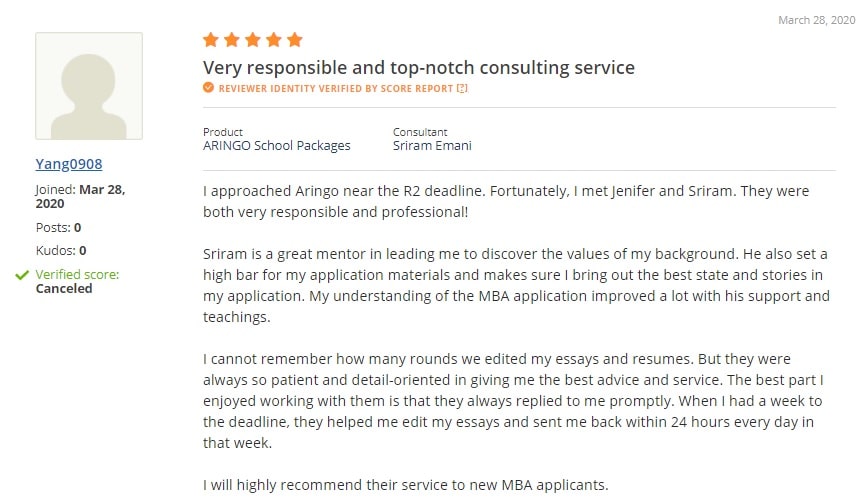Click the second orange rating star
This screenshot has height=500, width=867.
coord(232,39)
